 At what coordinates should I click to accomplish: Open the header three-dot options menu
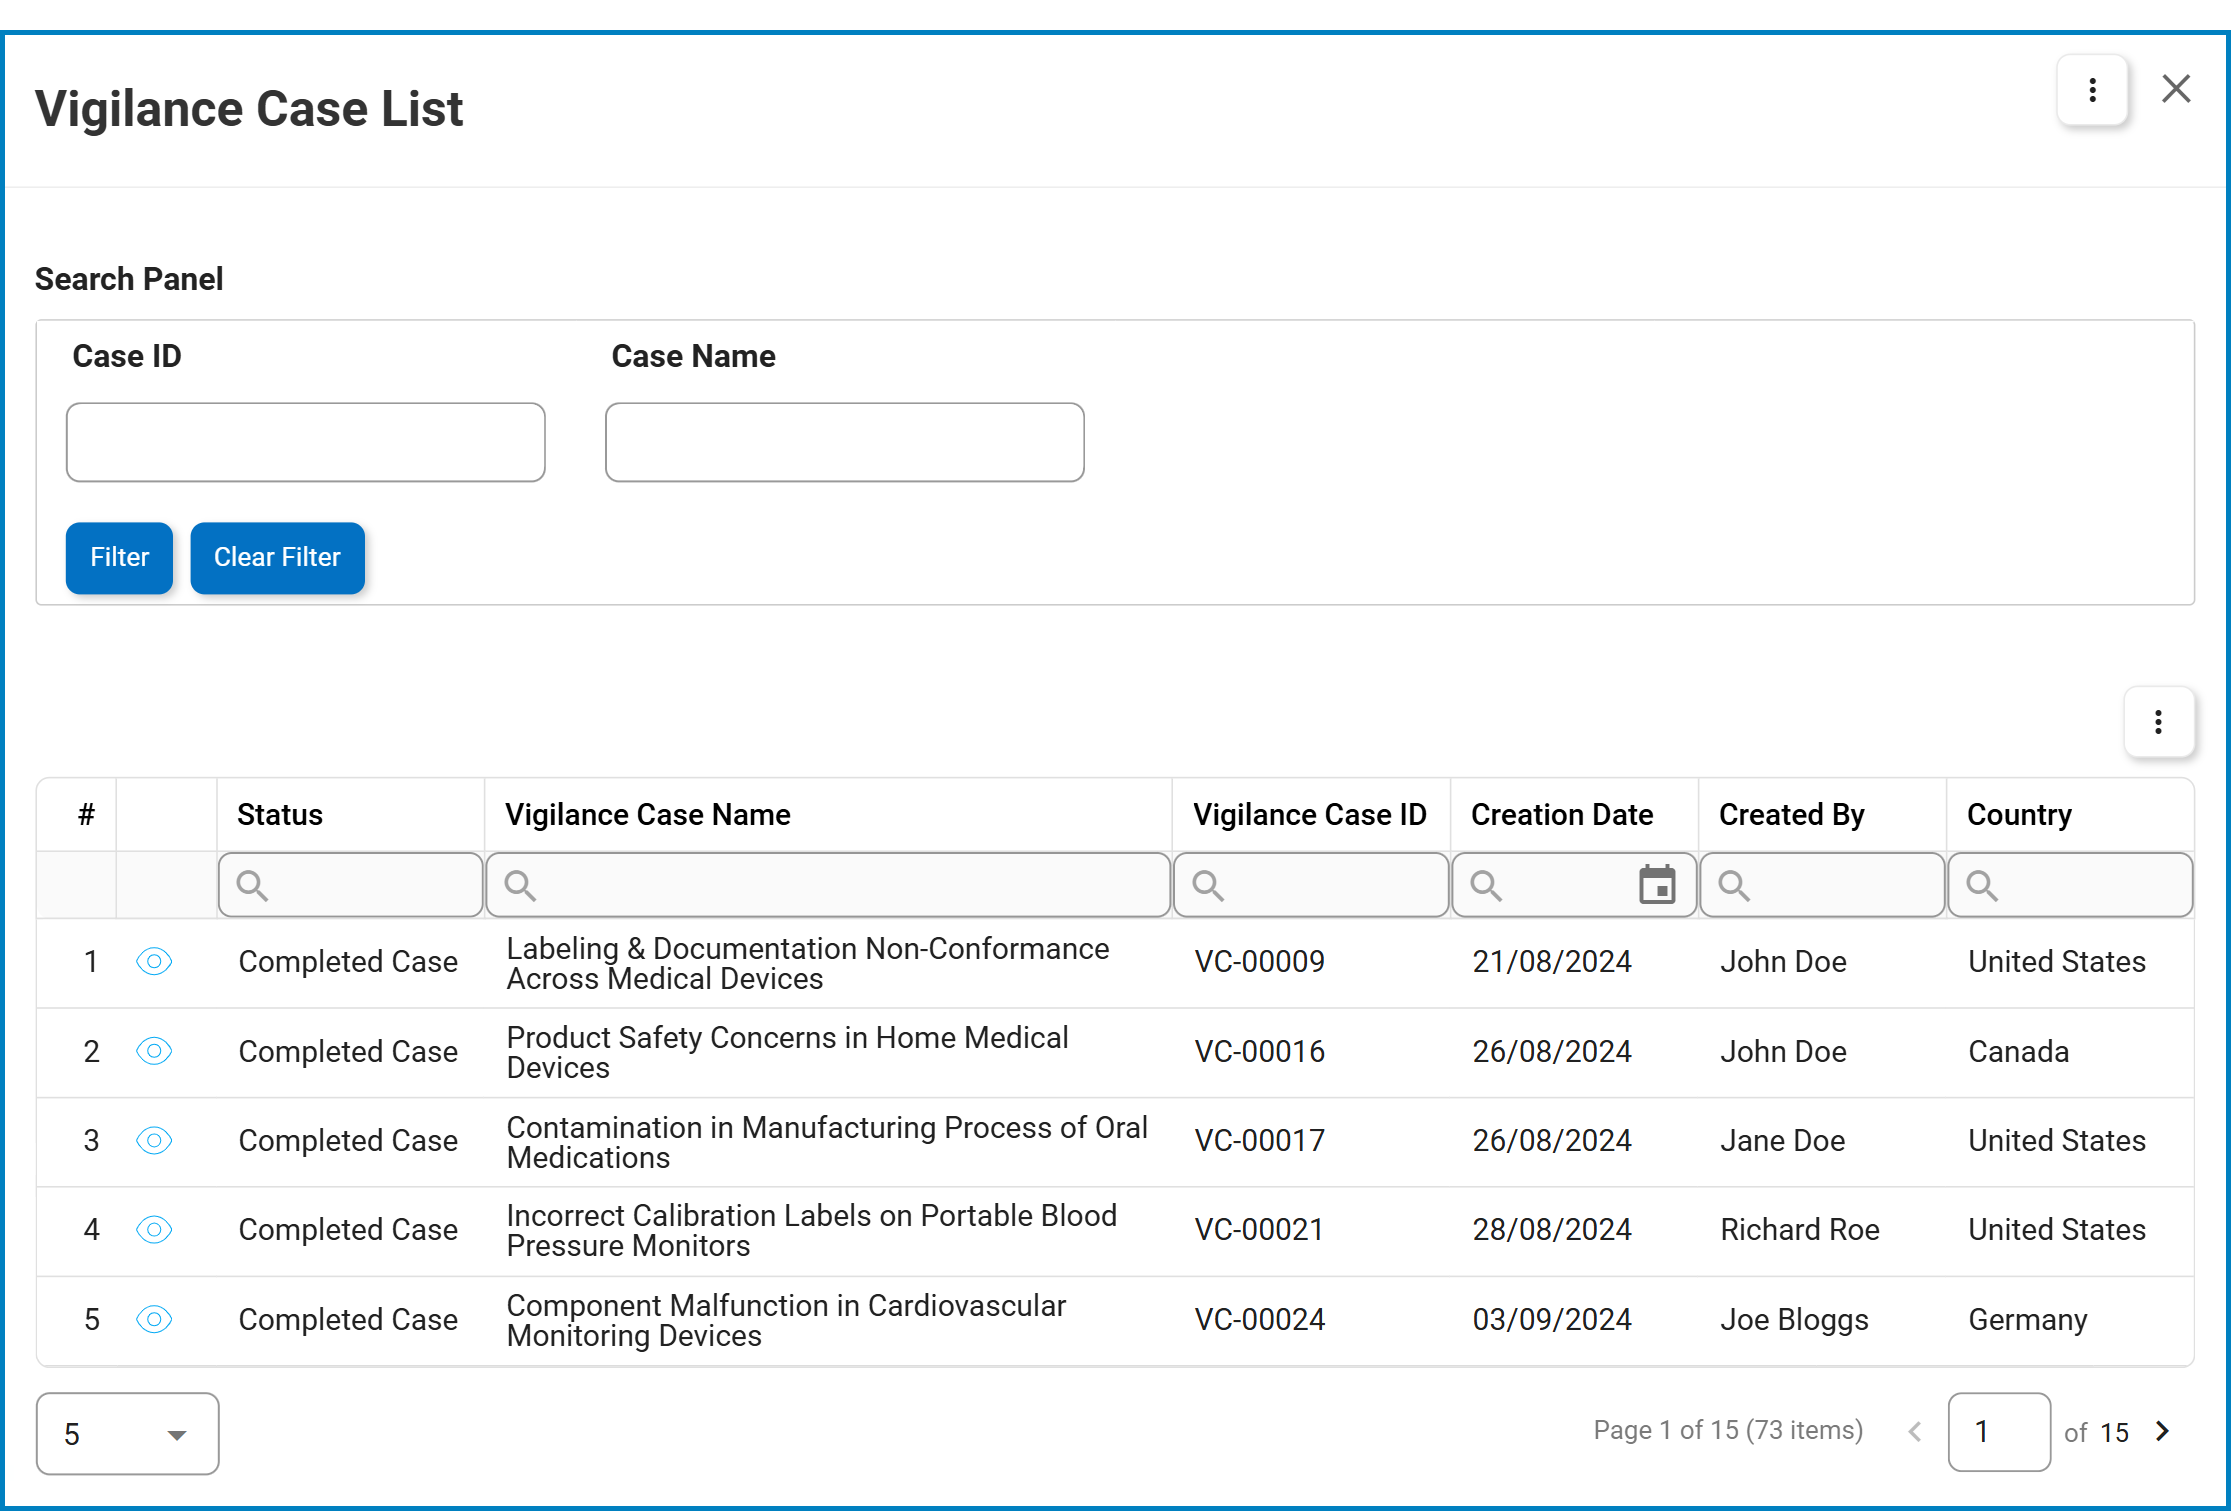click(2091, 90)
